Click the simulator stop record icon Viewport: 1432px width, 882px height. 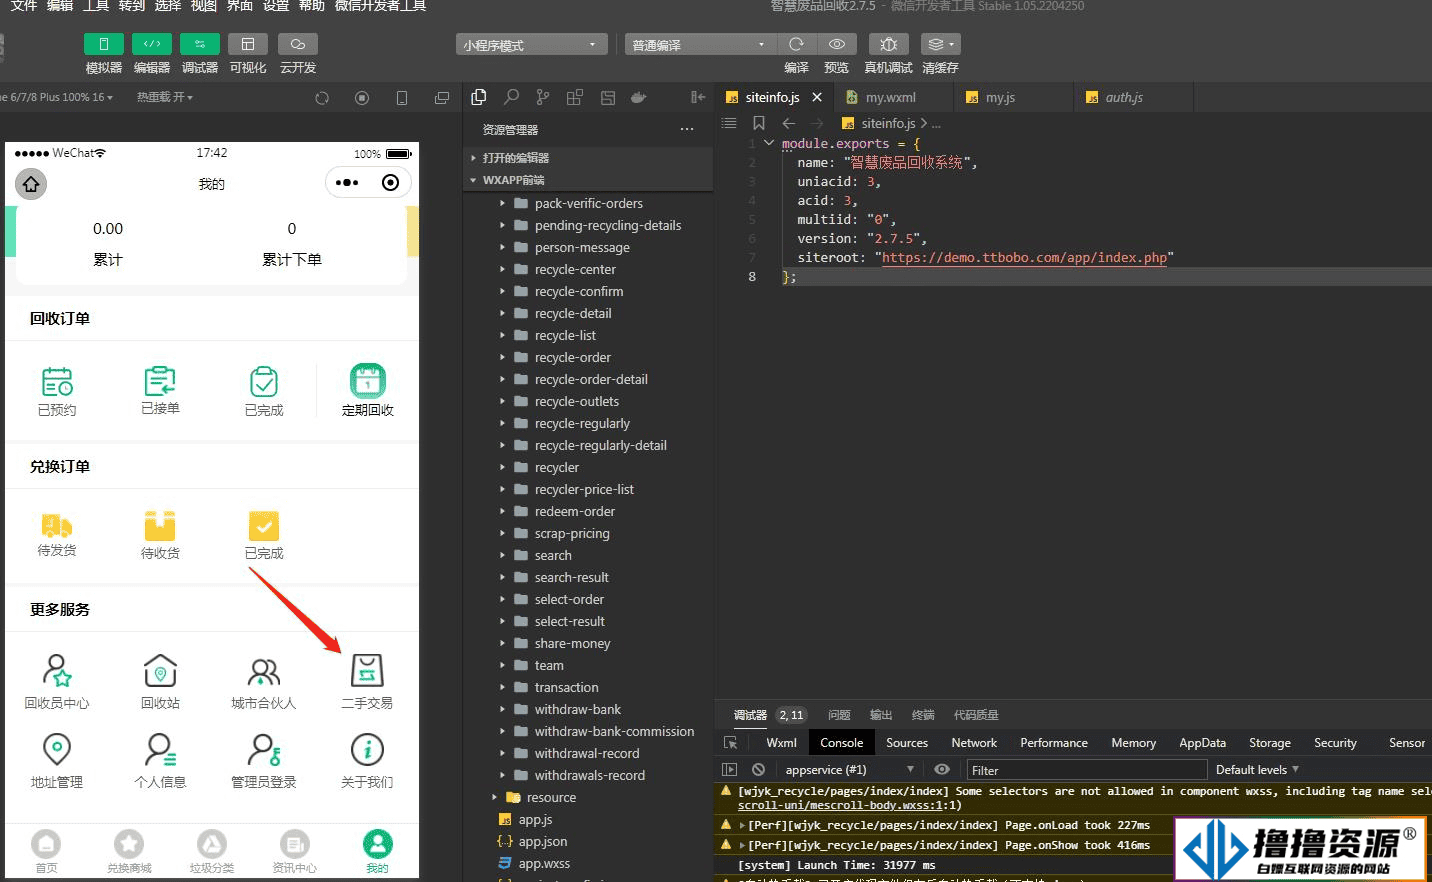tap(362, 98)
